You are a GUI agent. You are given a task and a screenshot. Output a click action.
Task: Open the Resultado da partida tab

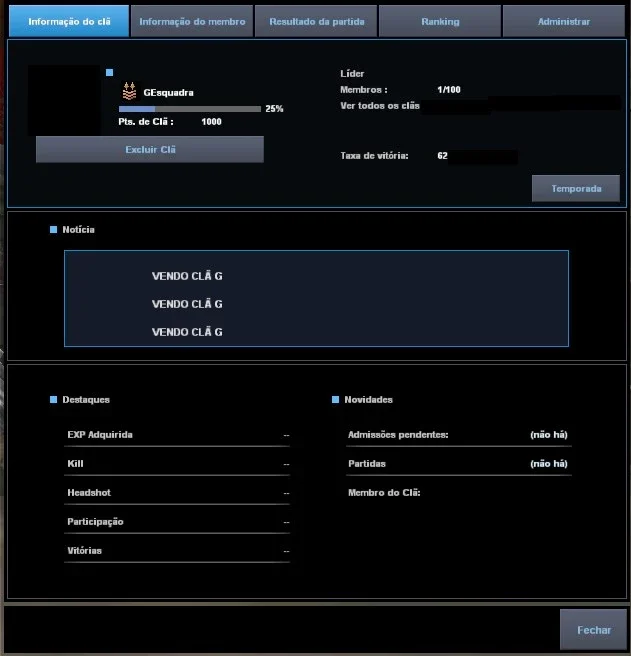tap(316, 21)
